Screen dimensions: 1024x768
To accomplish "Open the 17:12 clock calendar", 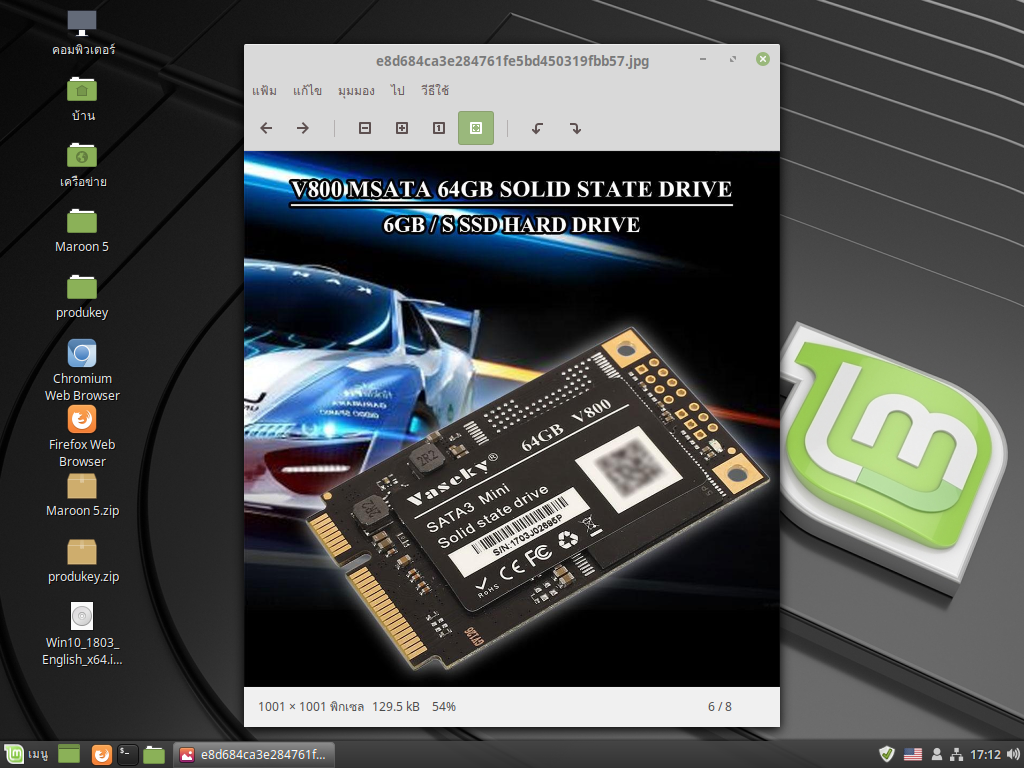I will click(x=985, y=754).
